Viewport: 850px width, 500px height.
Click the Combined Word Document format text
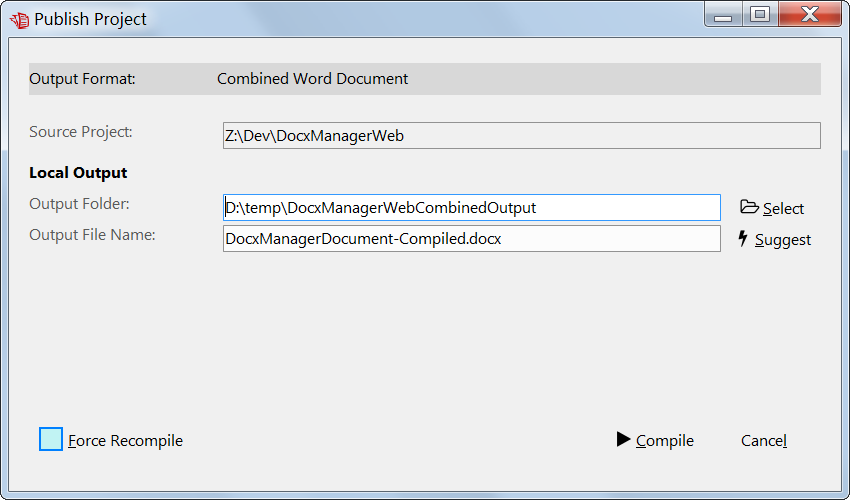click(x=312, y=79)
